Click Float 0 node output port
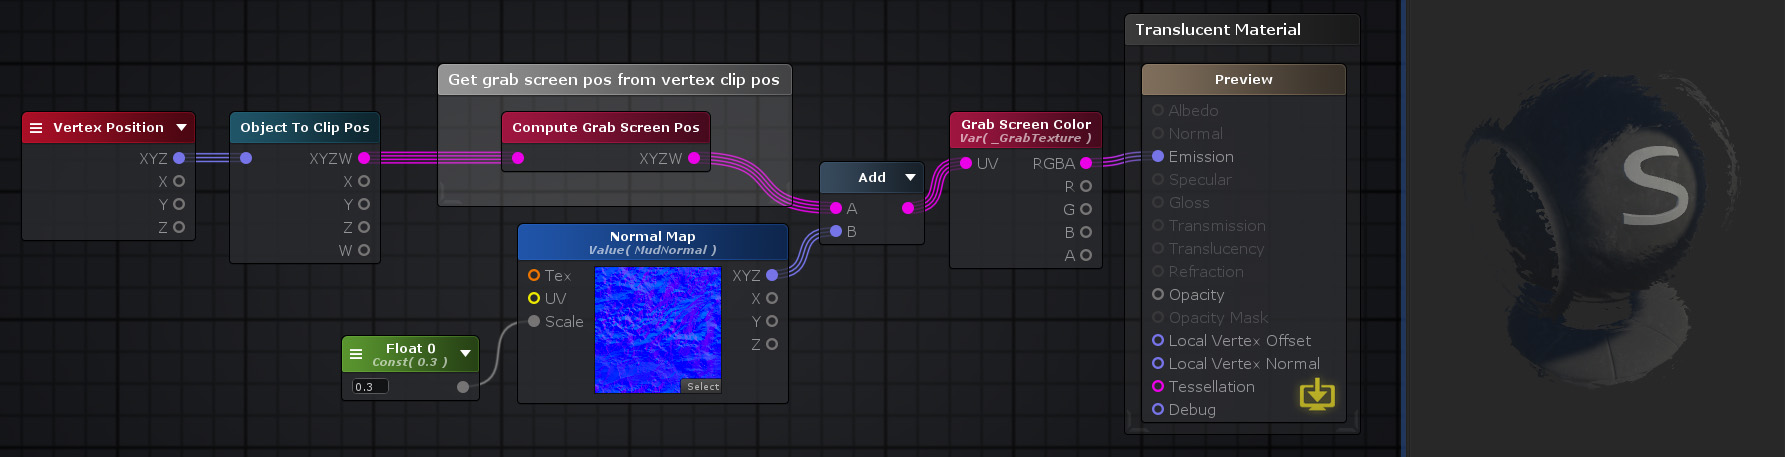 point(463,387)
